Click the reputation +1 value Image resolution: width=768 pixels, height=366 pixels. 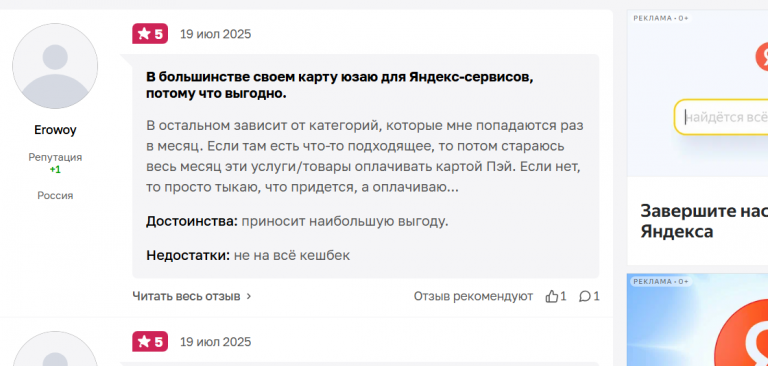click(x=55, y=170)
